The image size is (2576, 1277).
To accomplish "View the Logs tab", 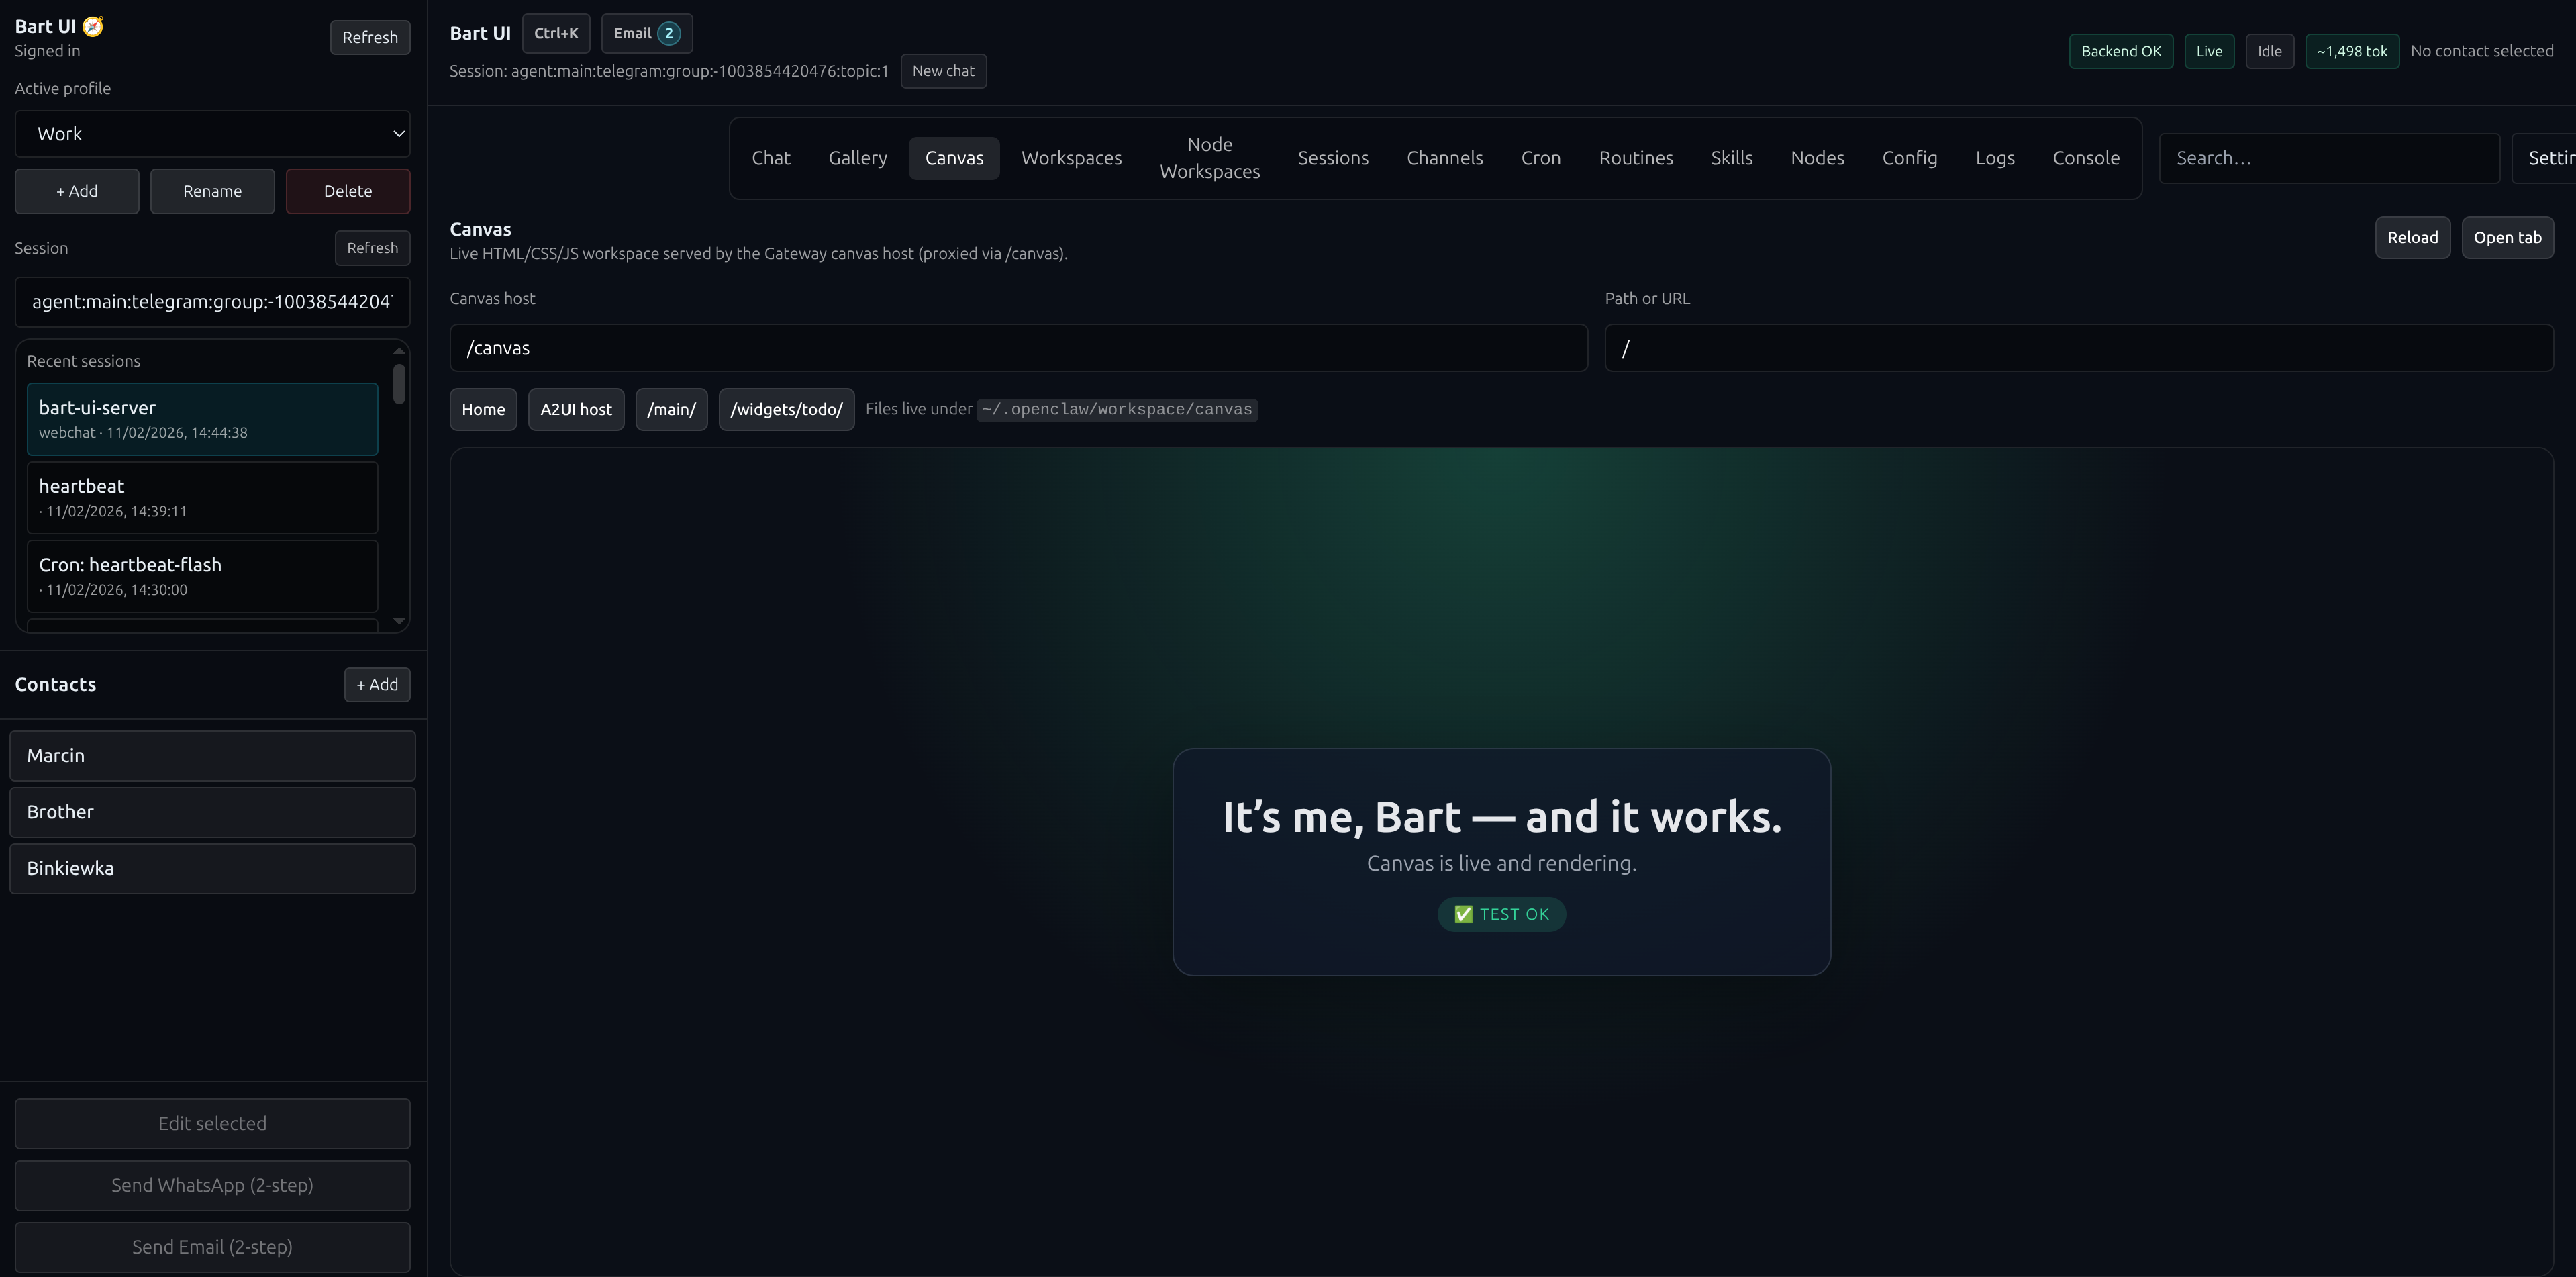I will coord(1994,158).
